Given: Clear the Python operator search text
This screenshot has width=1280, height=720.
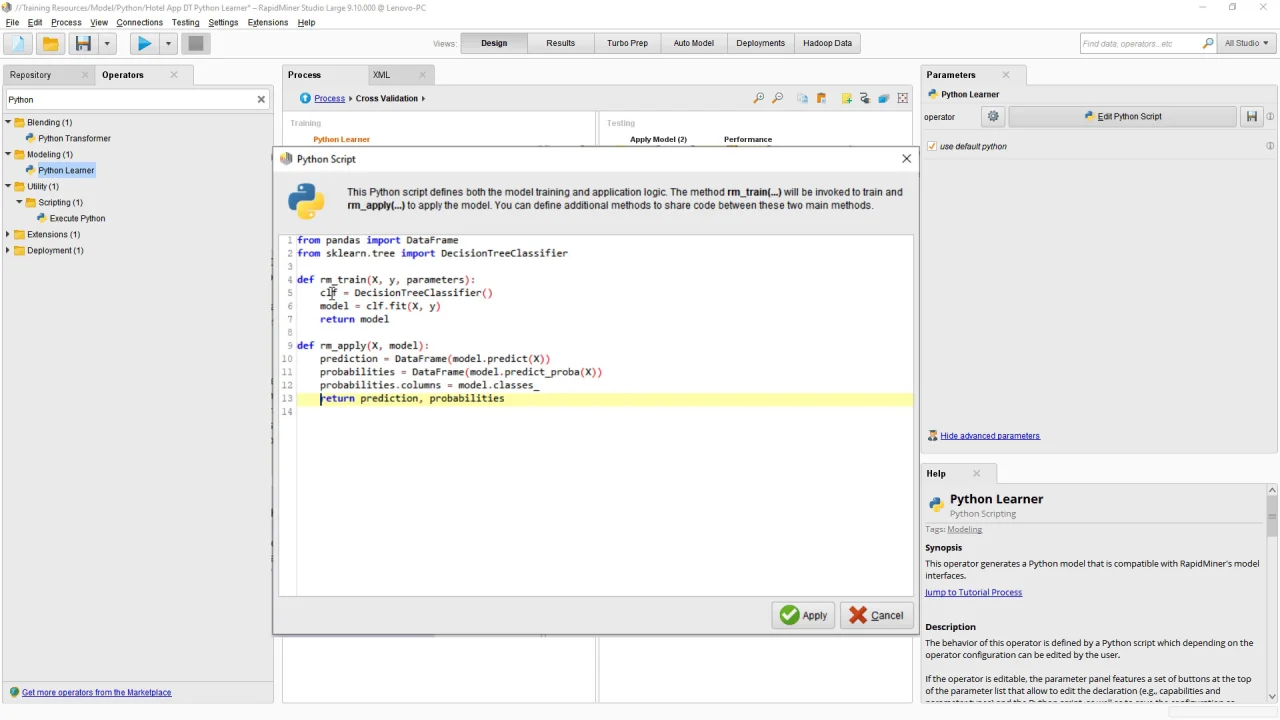Looking at the screenshot, I should pyautogui.click(x=261, y=99).
